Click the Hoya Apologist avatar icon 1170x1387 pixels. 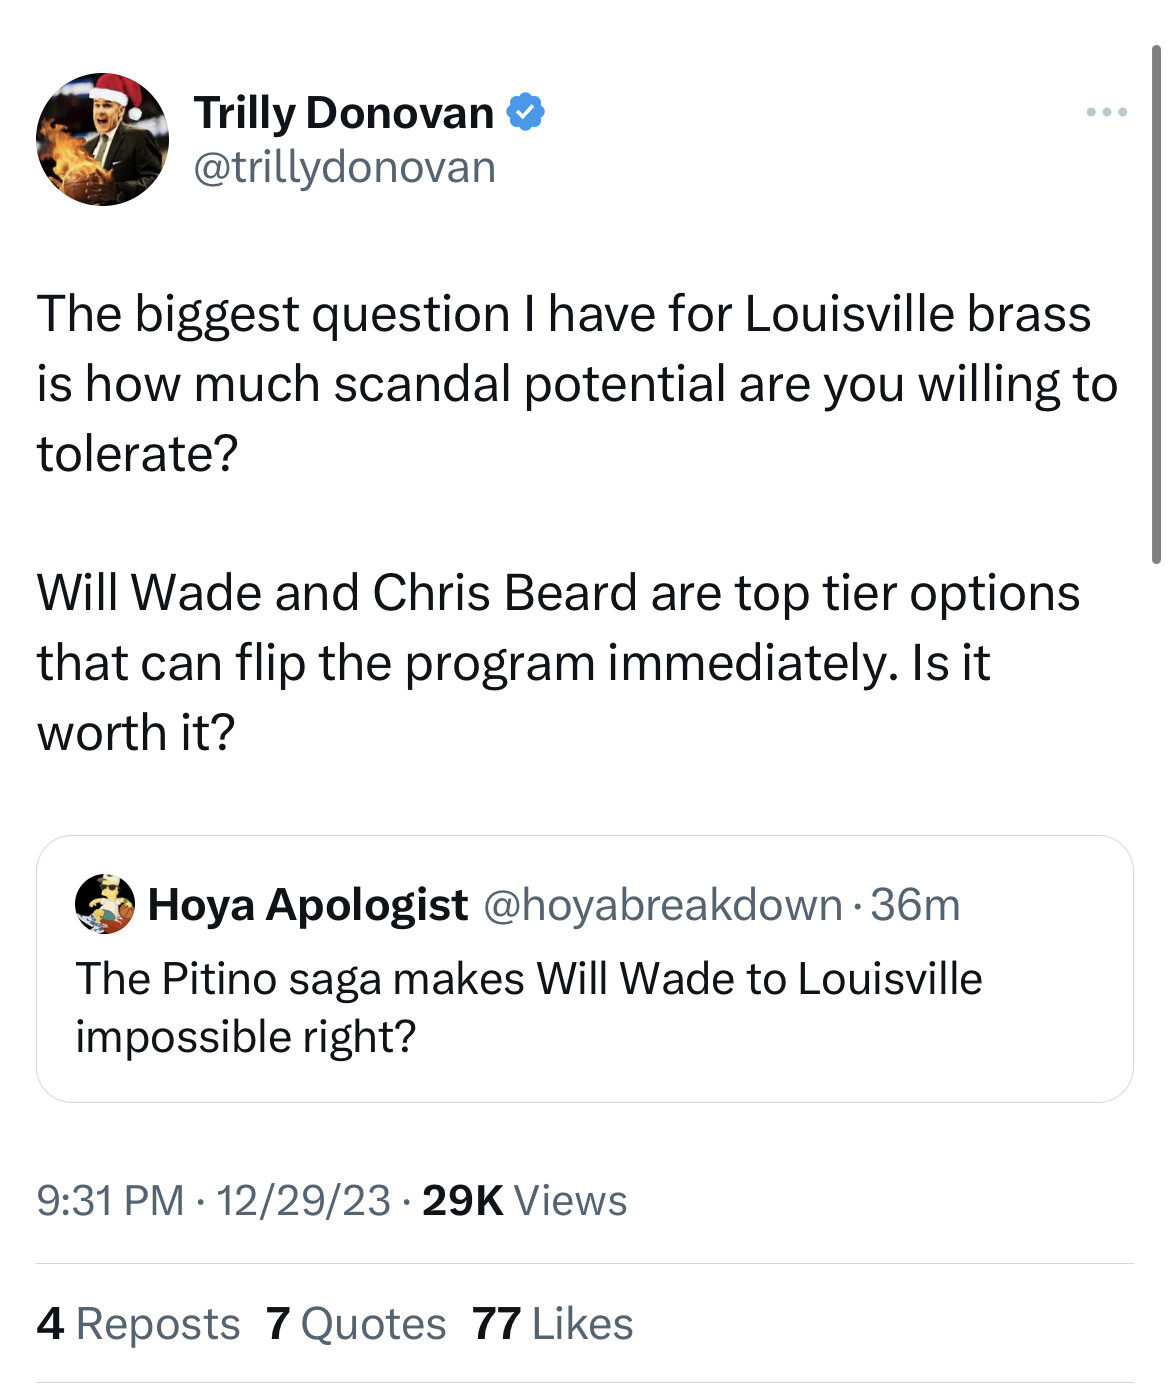tap(105, 904)
